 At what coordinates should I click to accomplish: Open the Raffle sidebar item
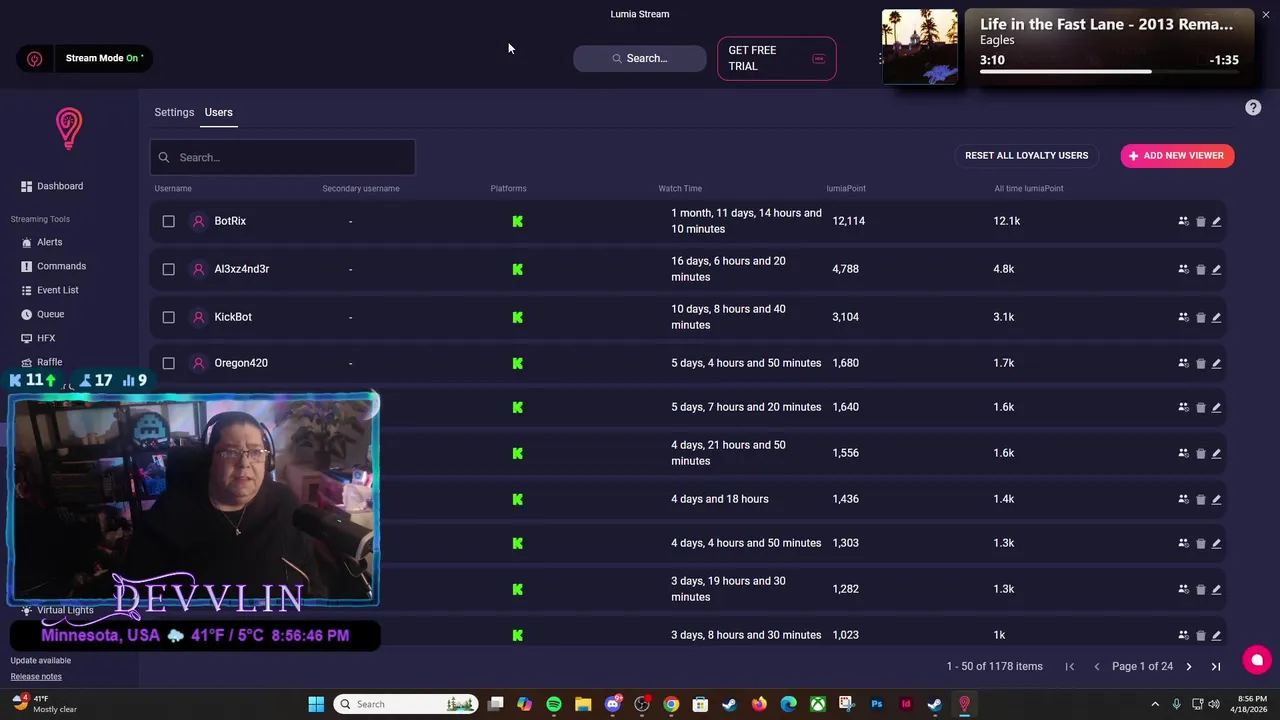click(x=42, y=362)
